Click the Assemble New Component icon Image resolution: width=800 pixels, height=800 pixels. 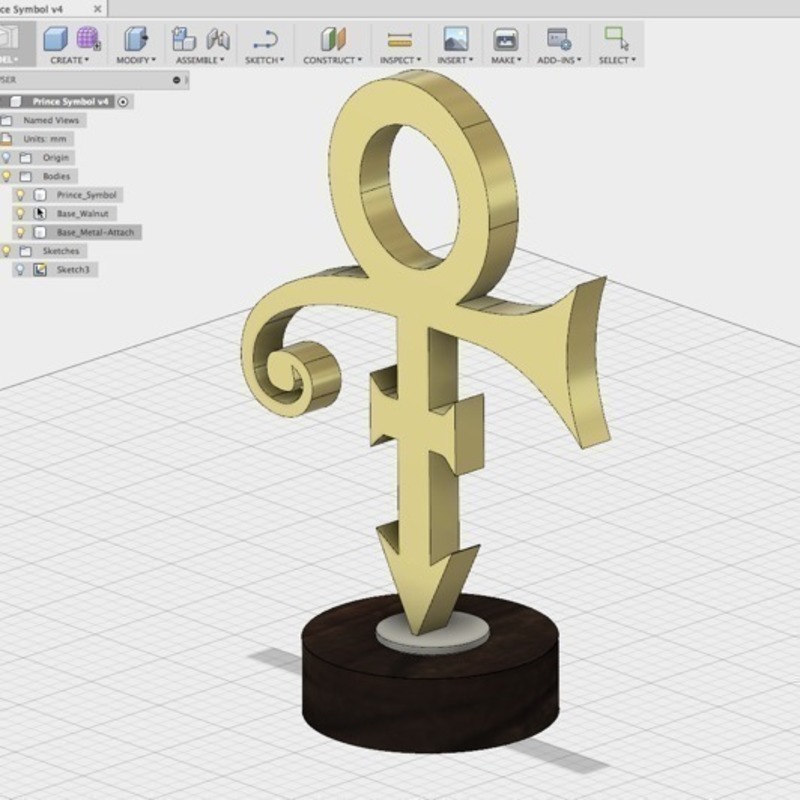pyautogui.click(x=184, y=39)
